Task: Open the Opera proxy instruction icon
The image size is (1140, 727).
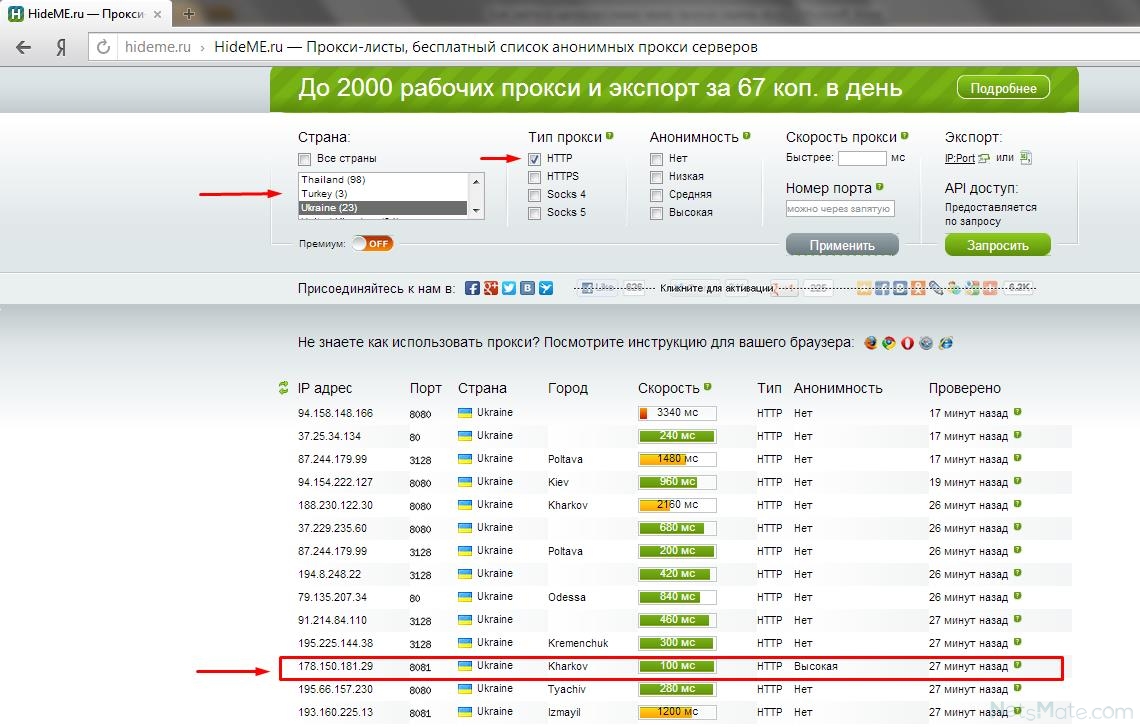Action: (x=907, y=343)
